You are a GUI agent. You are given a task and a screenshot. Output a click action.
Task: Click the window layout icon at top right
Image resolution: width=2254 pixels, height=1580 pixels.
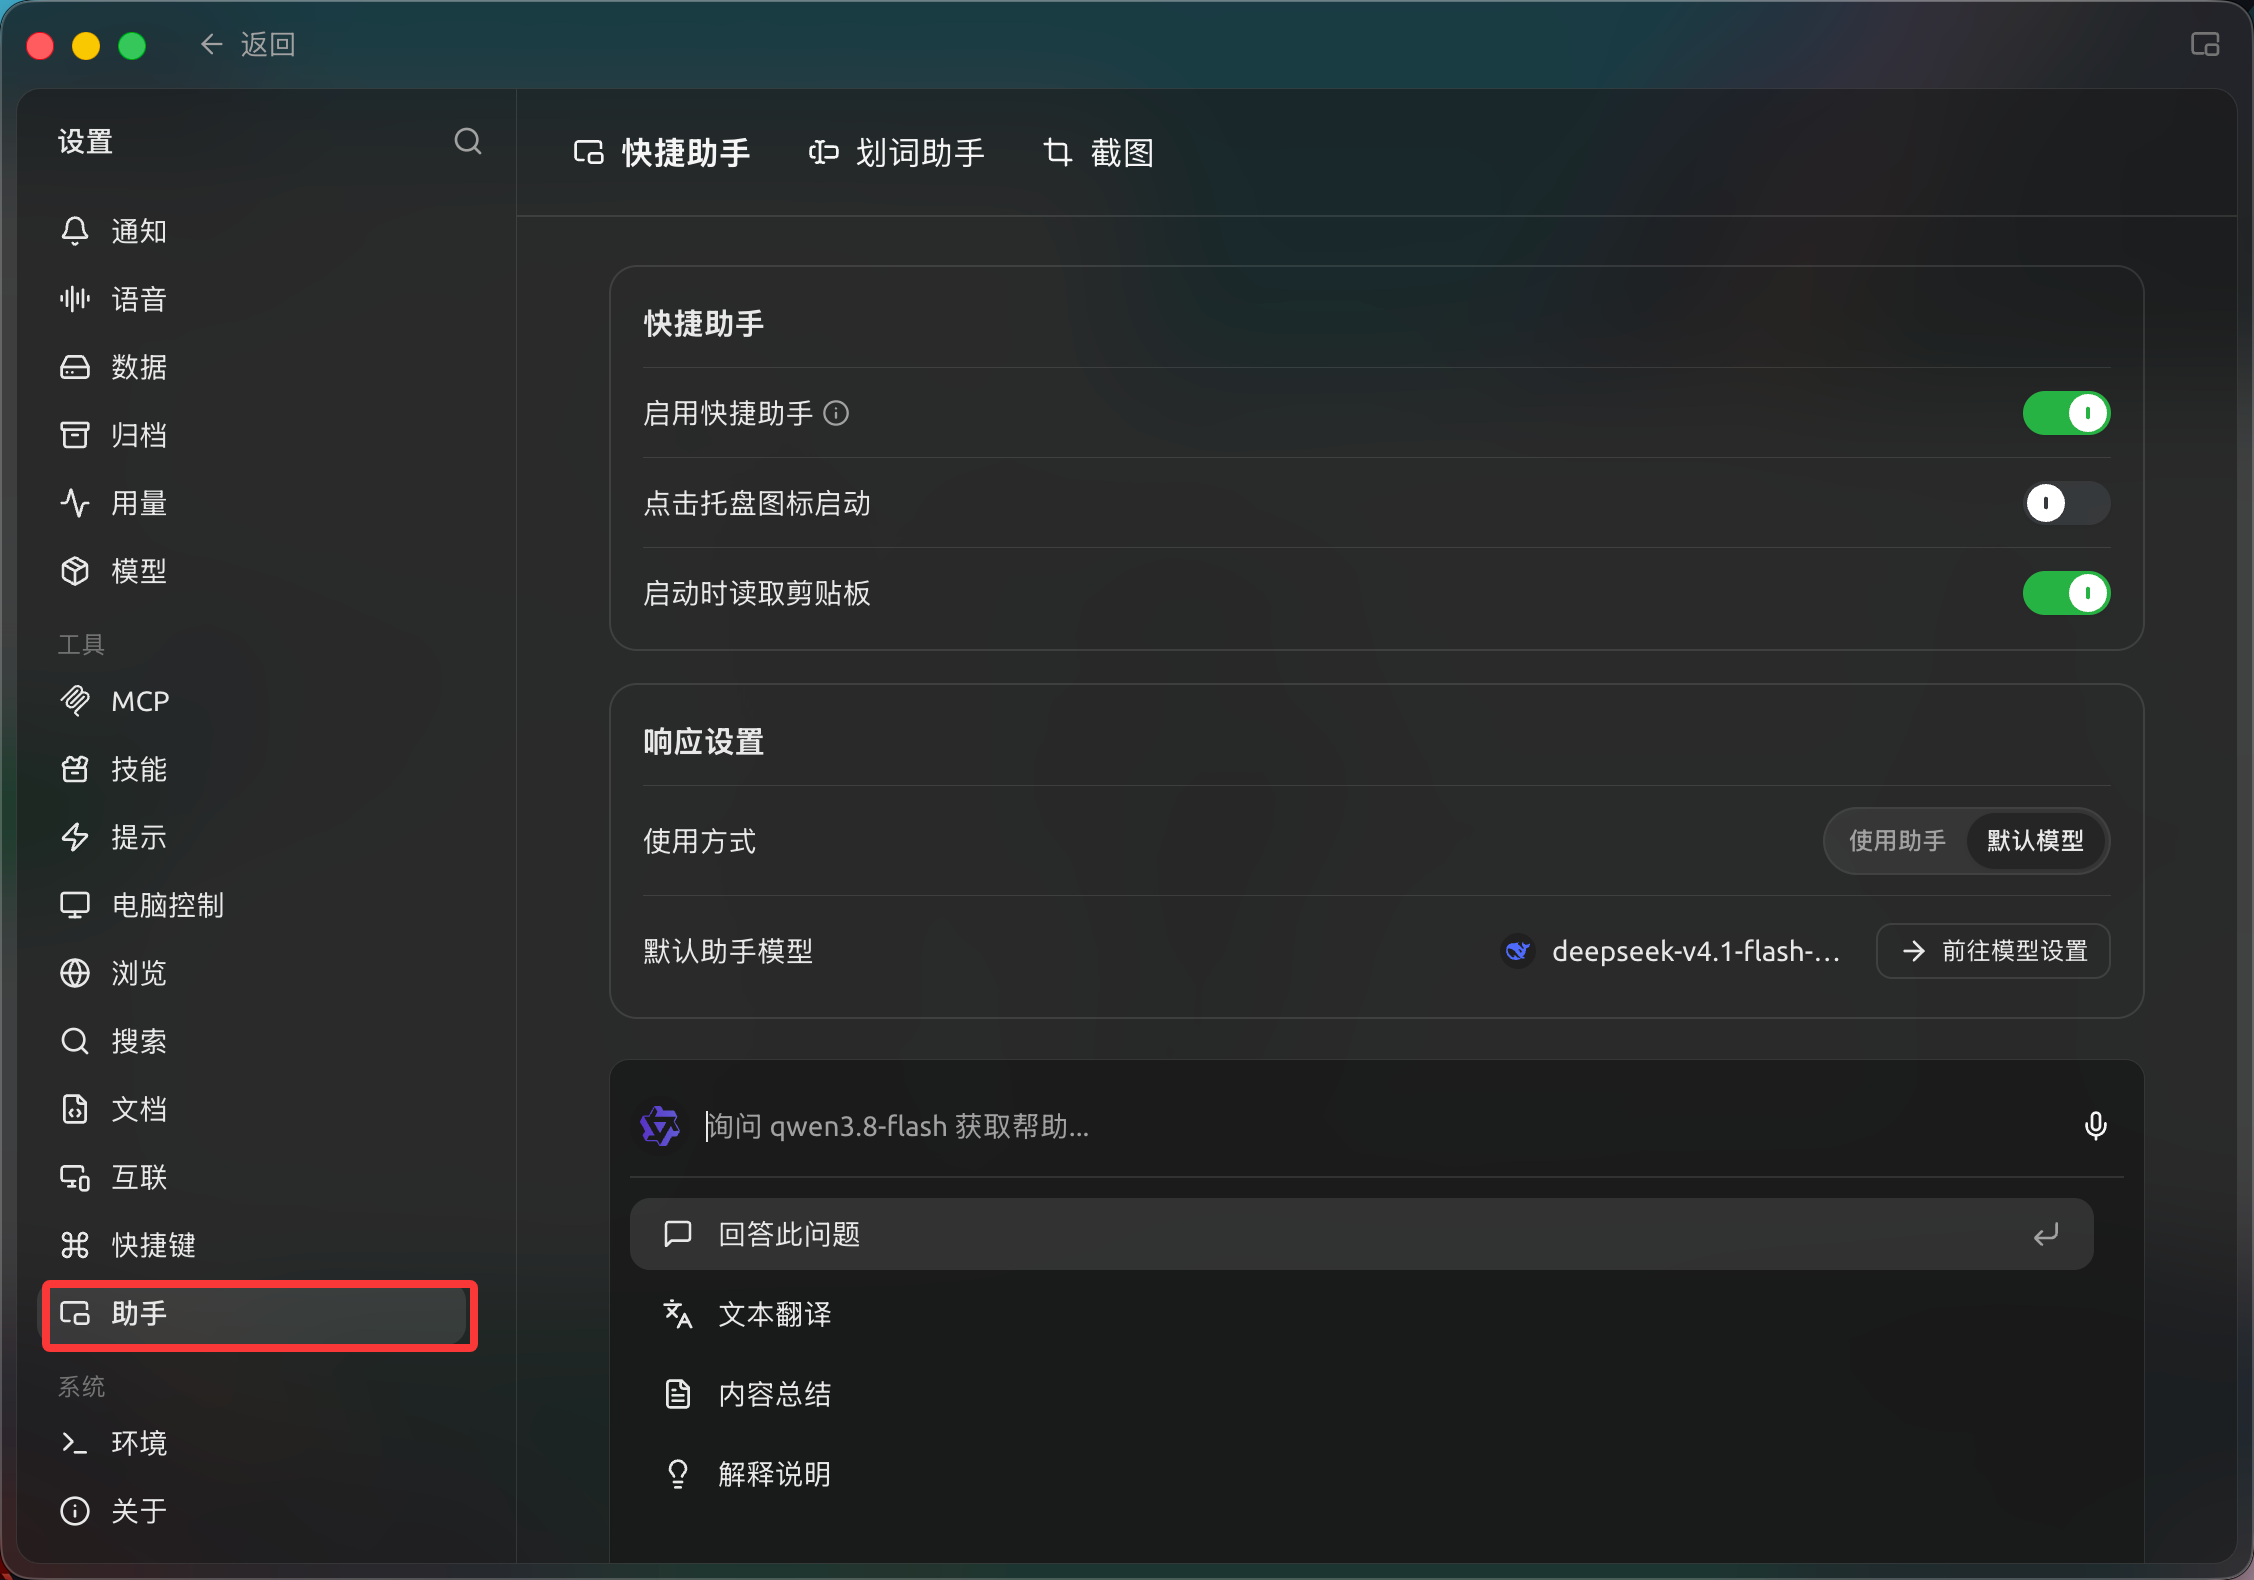click(2205, 45)
